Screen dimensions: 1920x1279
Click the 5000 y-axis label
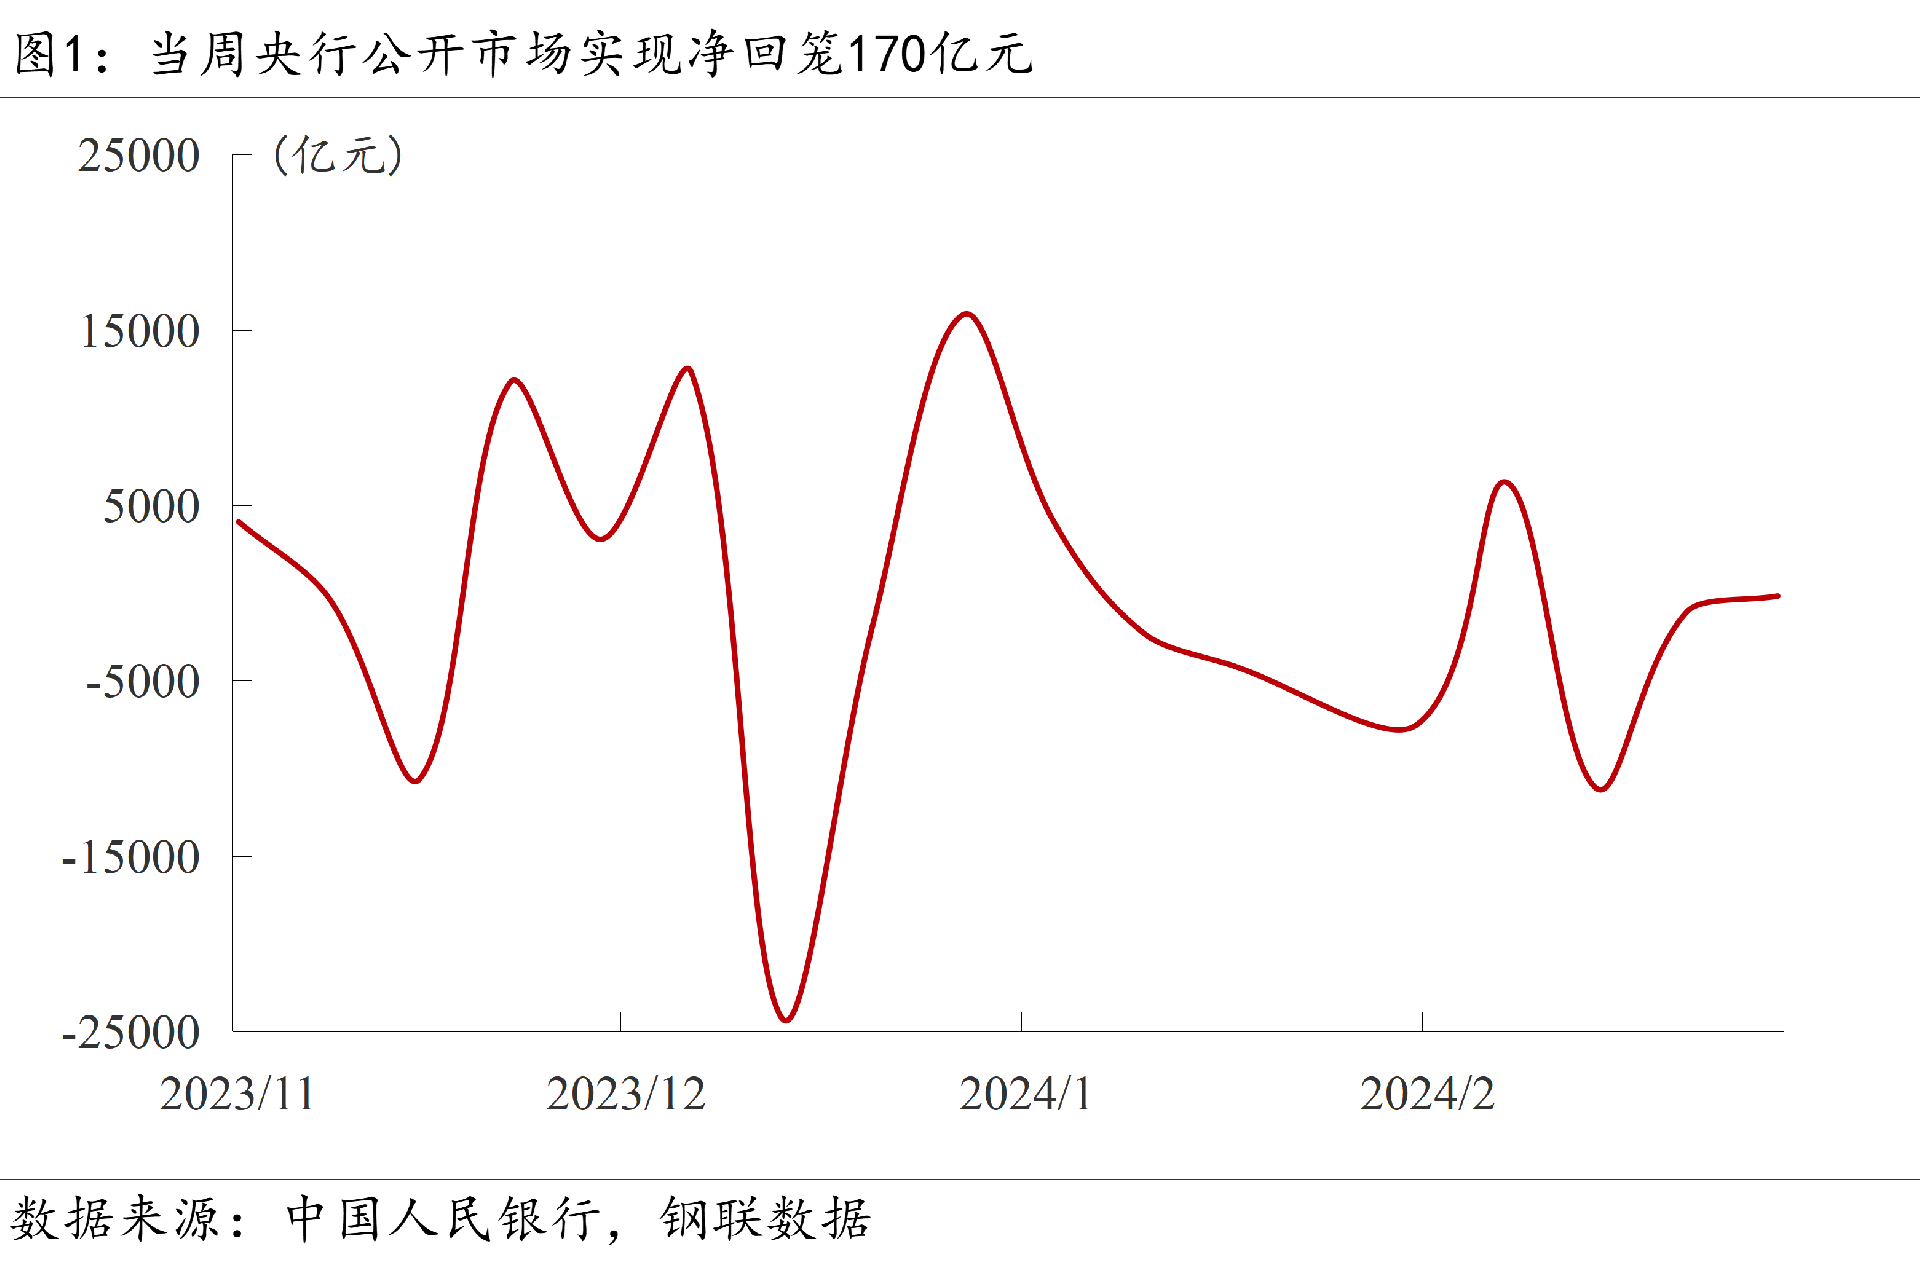[151, 507]
